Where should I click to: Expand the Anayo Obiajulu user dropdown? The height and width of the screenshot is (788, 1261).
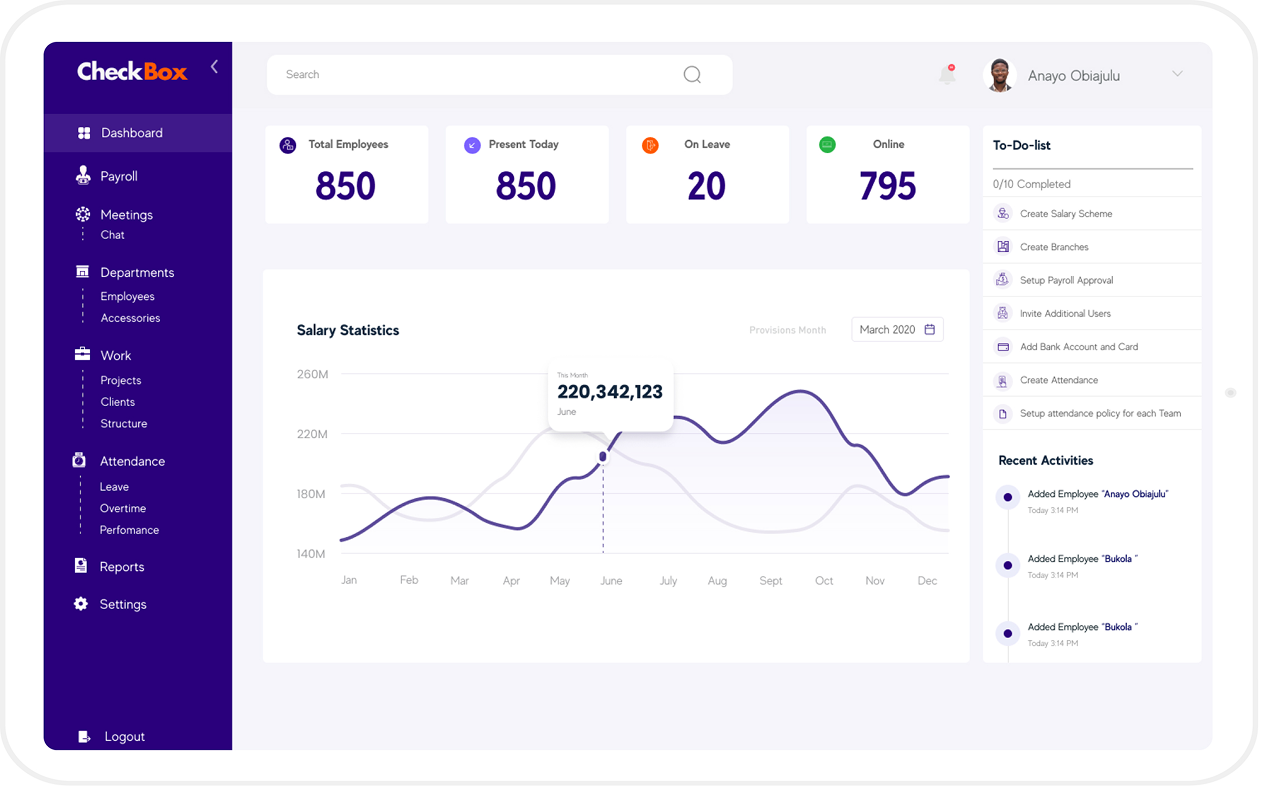[1177, 74]
